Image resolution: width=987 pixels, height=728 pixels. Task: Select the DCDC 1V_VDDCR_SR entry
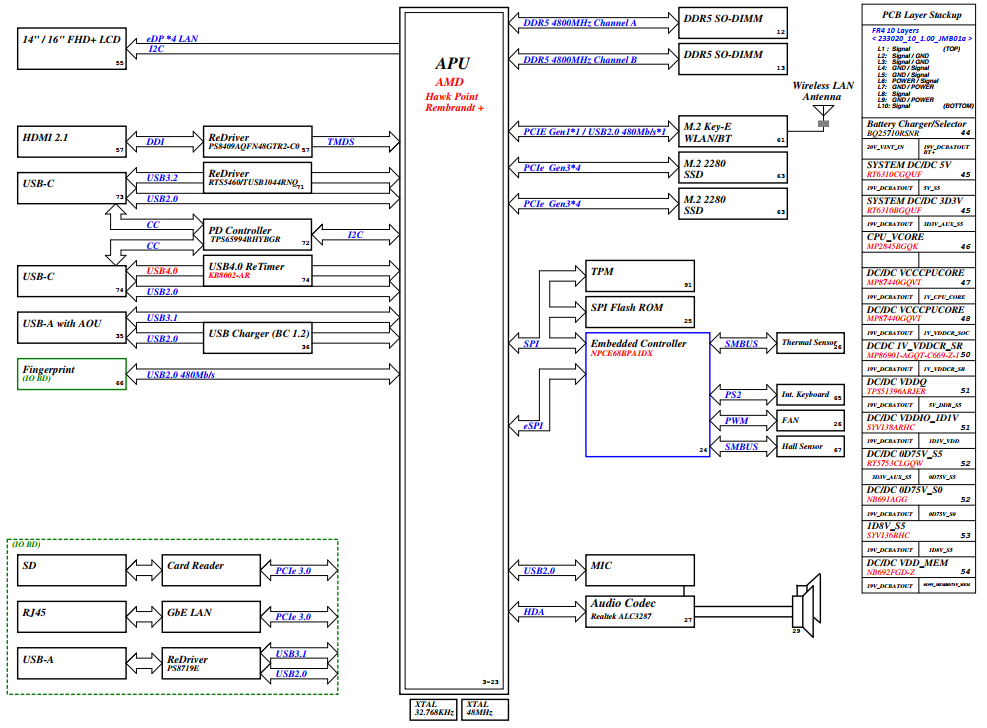pos(918,350)
